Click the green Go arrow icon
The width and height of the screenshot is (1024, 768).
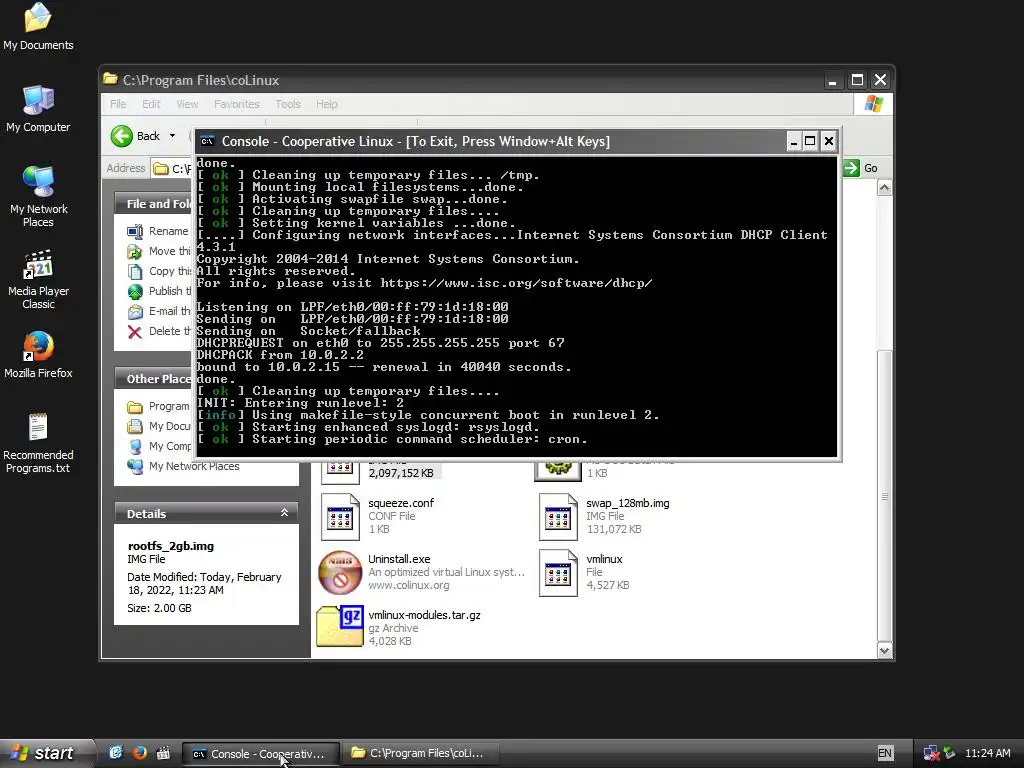pos(851,168)
